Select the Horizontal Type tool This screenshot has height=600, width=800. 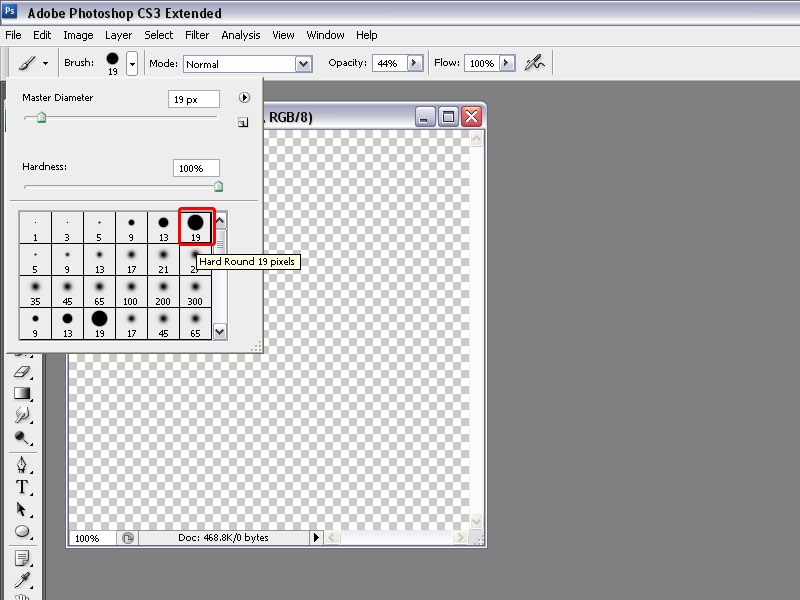23,487
